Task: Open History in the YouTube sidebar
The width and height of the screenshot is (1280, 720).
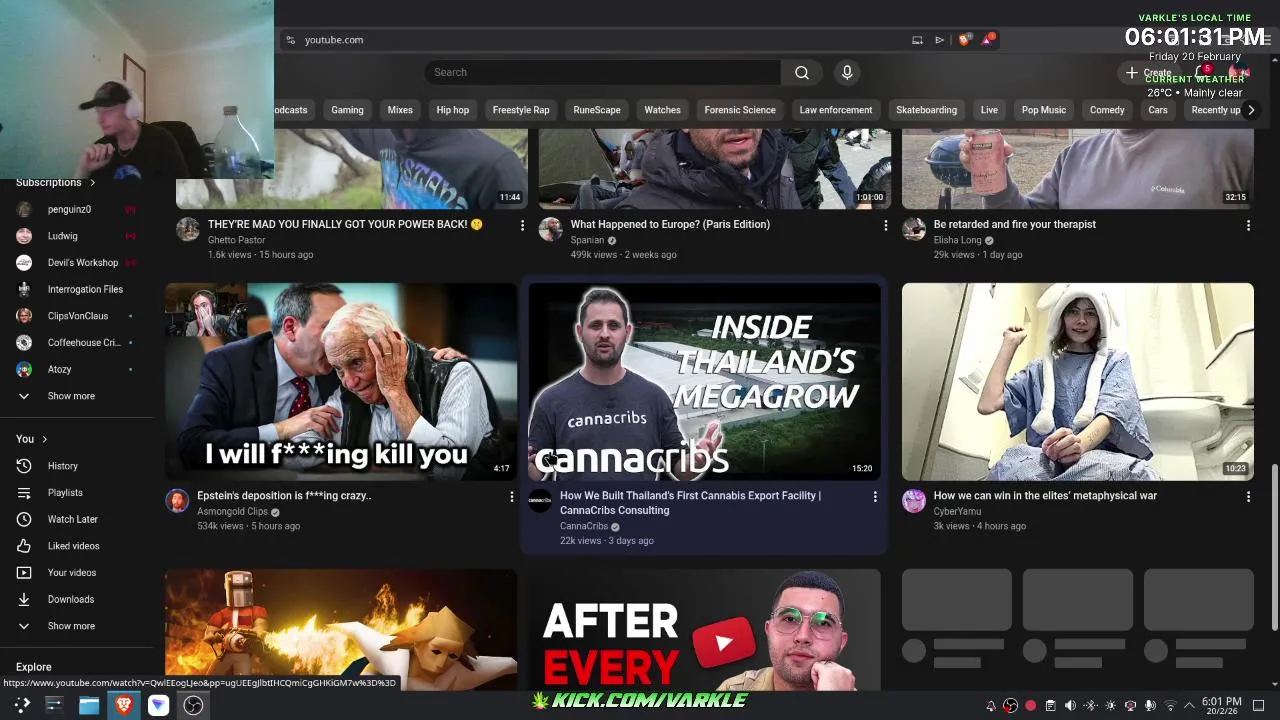Action: point(75,466)
